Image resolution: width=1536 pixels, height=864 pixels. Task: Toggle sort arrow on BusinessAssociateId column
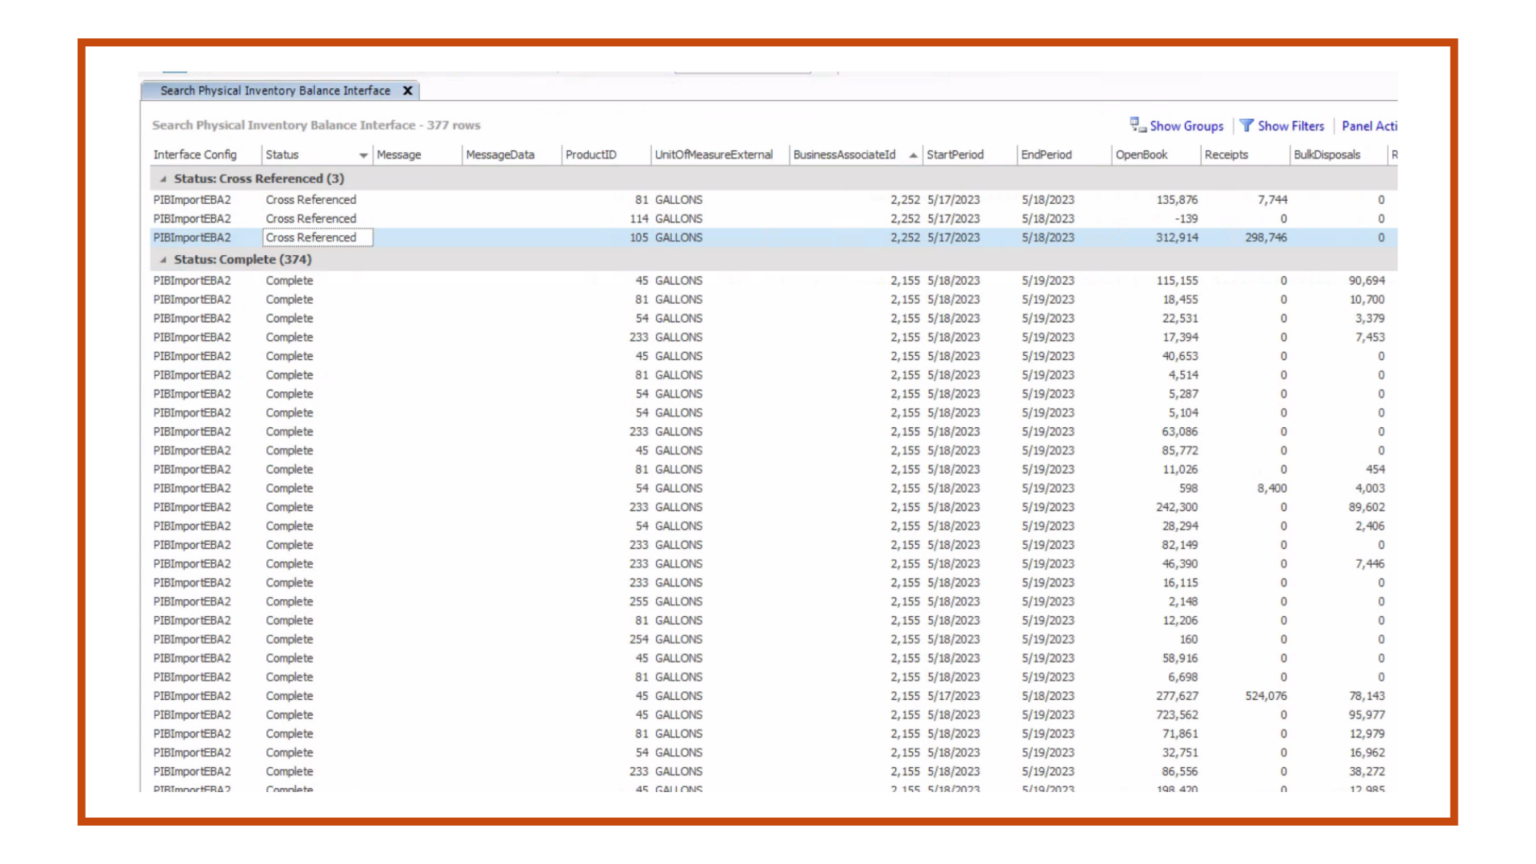[x=913, y=156]
